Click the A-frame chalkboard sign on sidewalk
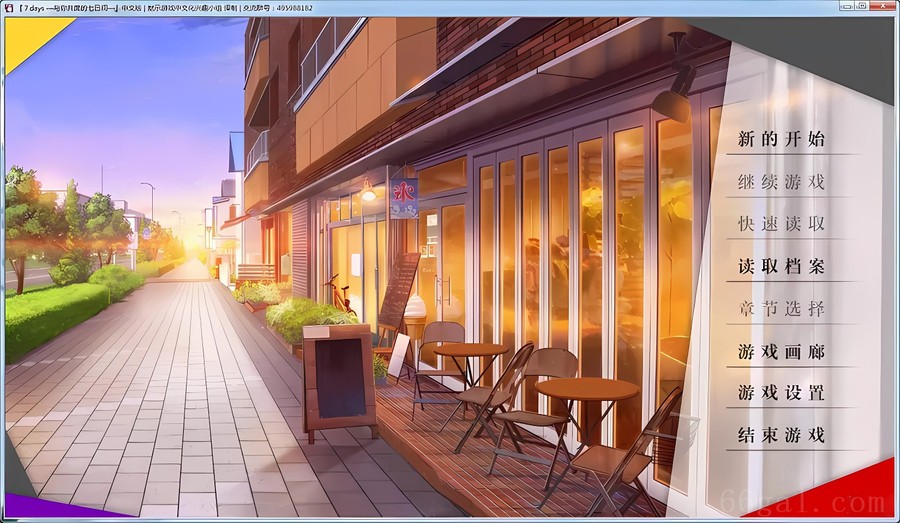This screenshot has height=523, width=900. [x=339, y=382]
